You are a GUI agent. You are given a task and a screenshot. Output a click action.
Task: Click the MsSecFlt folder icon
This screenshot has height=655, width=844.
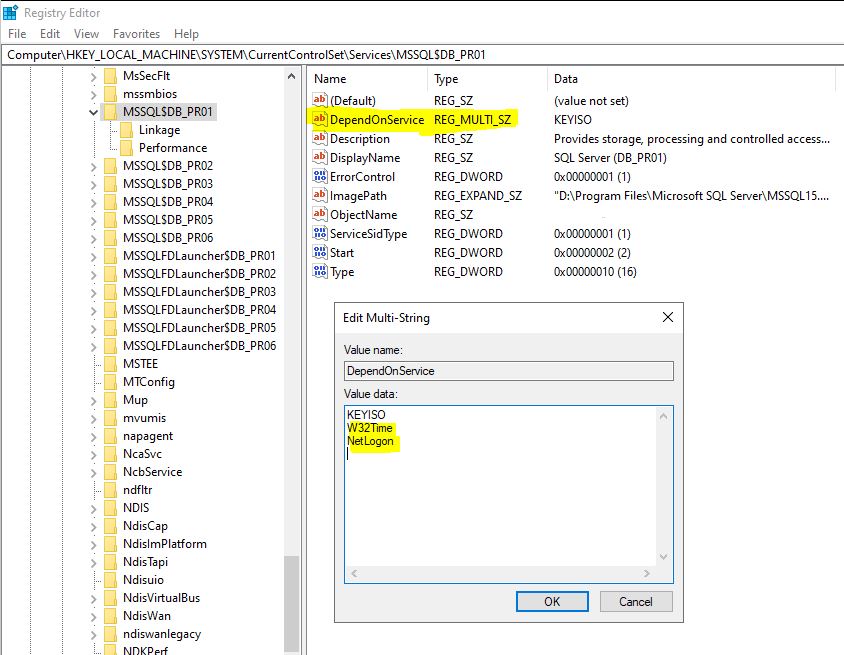point(110,76)
